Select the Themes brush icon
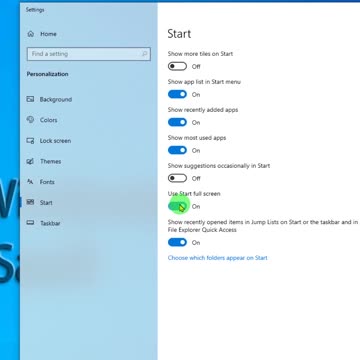360x360 pixels. coord(30,161)
